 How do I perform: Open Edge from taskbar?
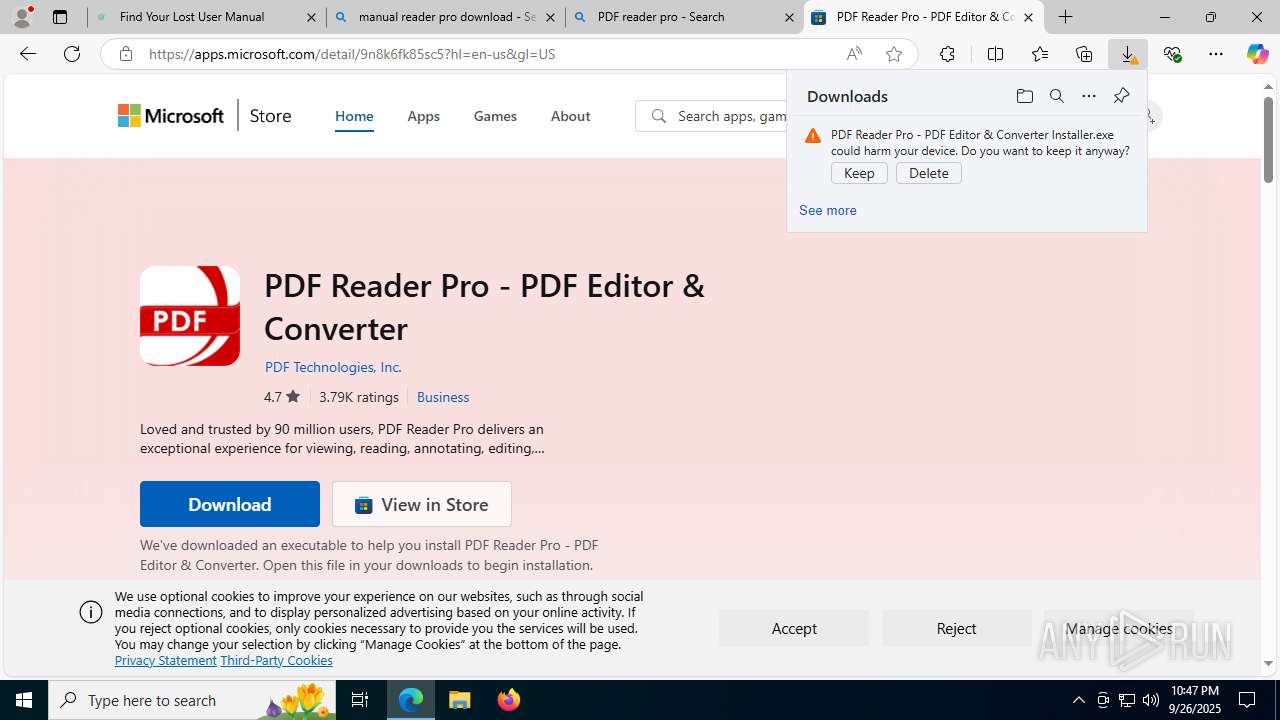coord(411,700)
